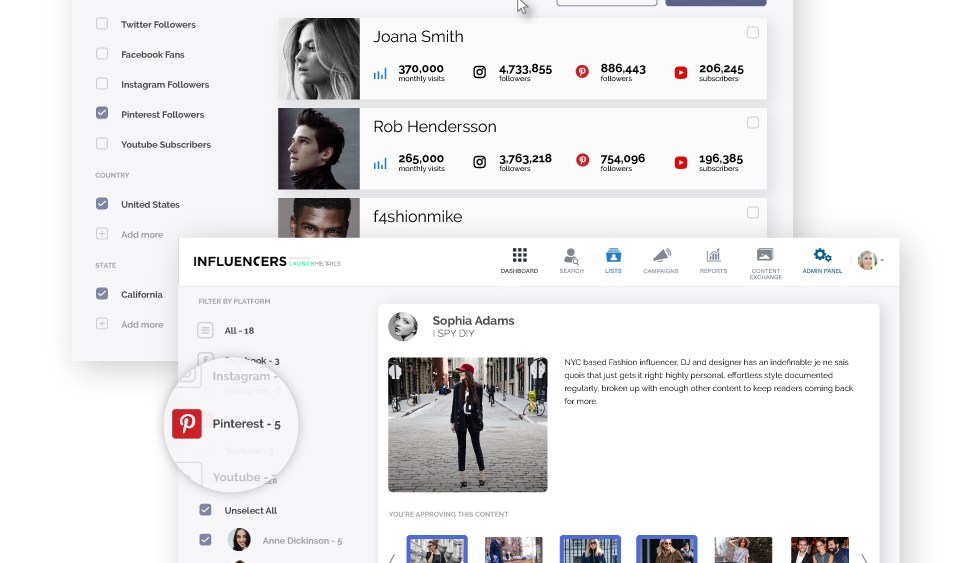
Task: Click Rob Hendersson's monthly visits chart icon
Action: (380, 163)
